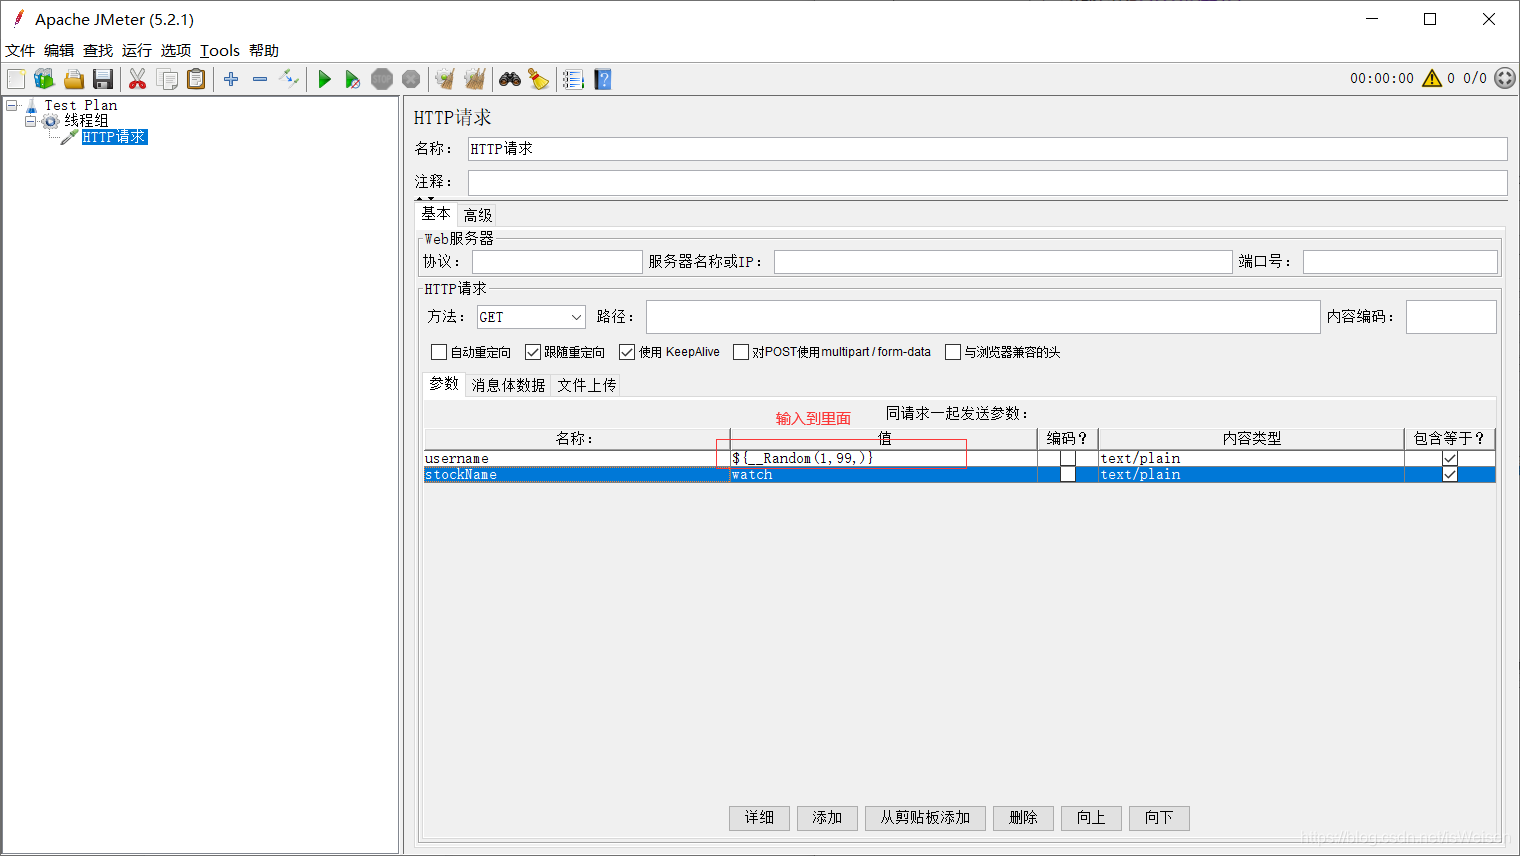Click the blue plus Expand All icon

231,79
